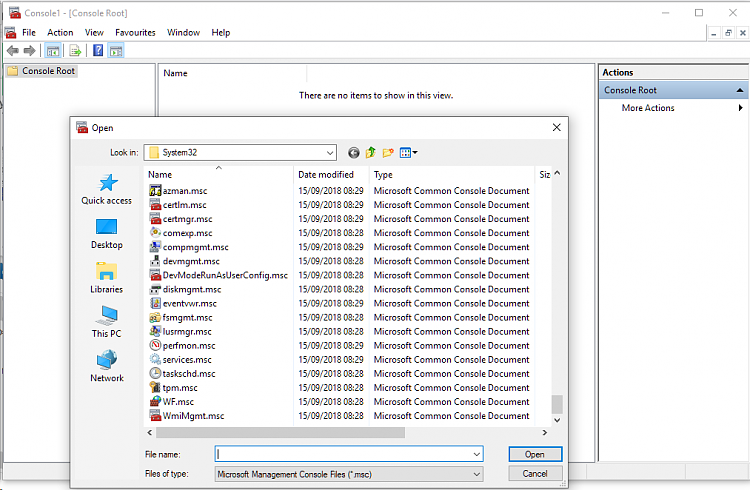750x490 pixels.
Task: Expand the Files of type dropdown
Action: [x=476, y=474]
